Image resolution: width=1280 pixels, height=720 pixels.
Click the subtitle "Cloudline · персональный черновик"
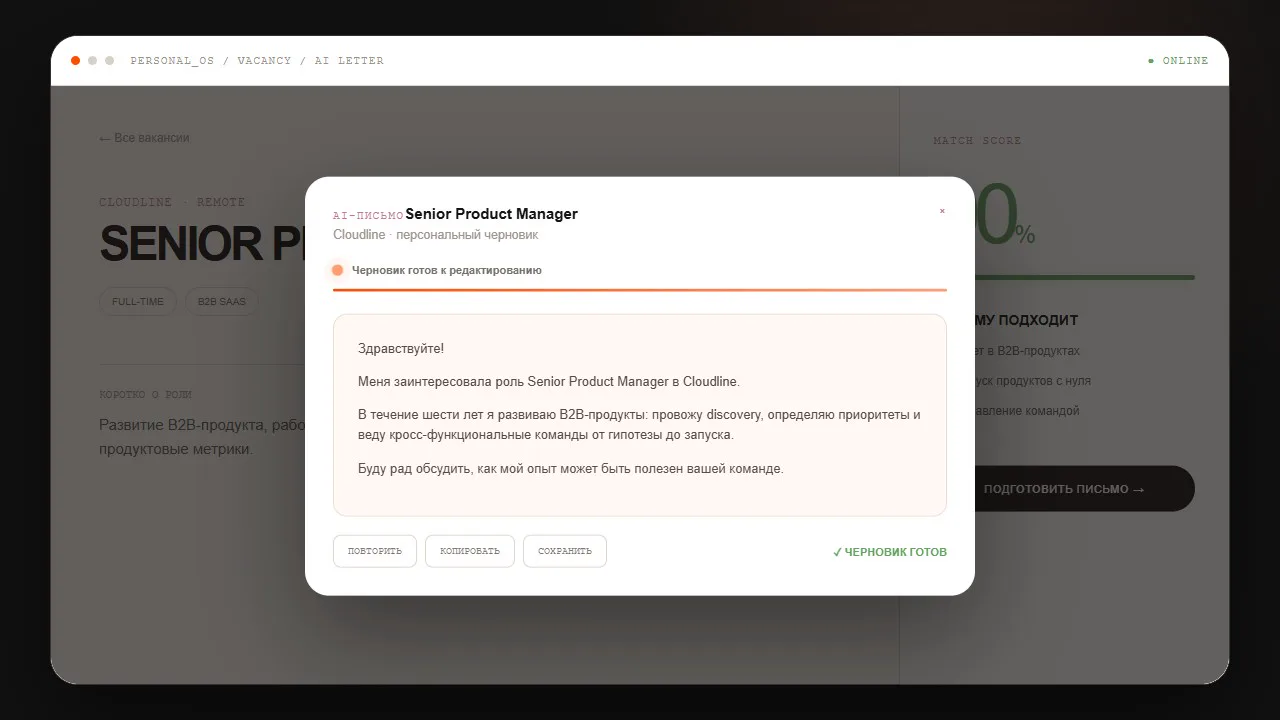pos(436,235)
